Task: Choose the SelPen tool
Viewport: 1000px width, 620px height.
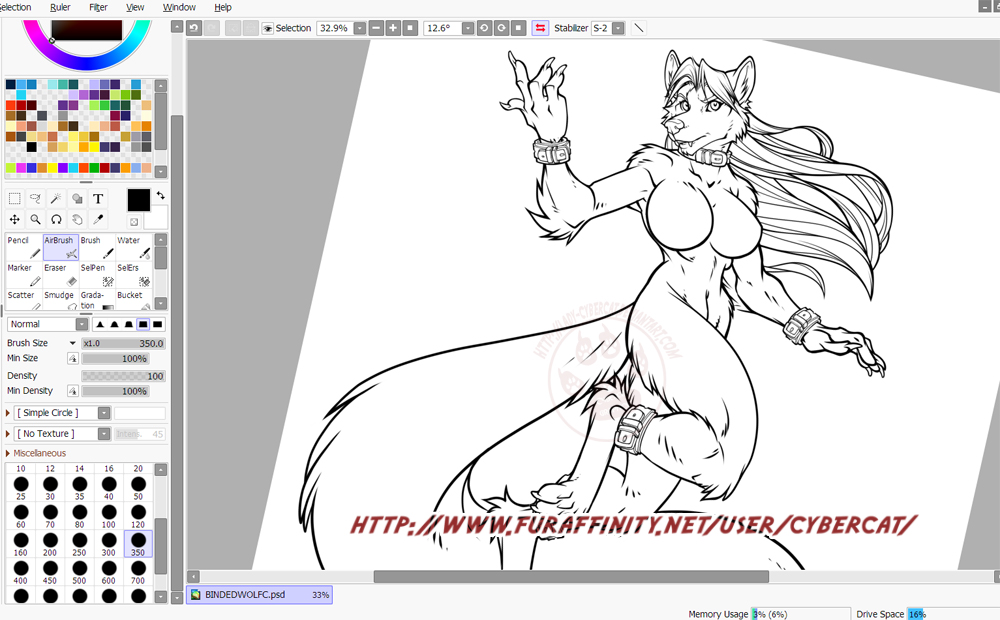Action: tap(97, 275)
